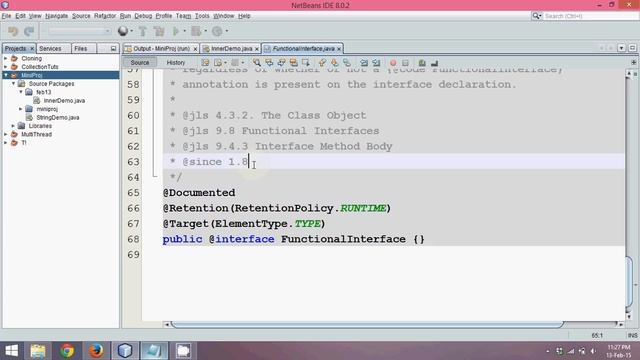Collapse the feb13 package node
Image resolution: width=640 pixels, height=360 pixels.
point(21,92)
